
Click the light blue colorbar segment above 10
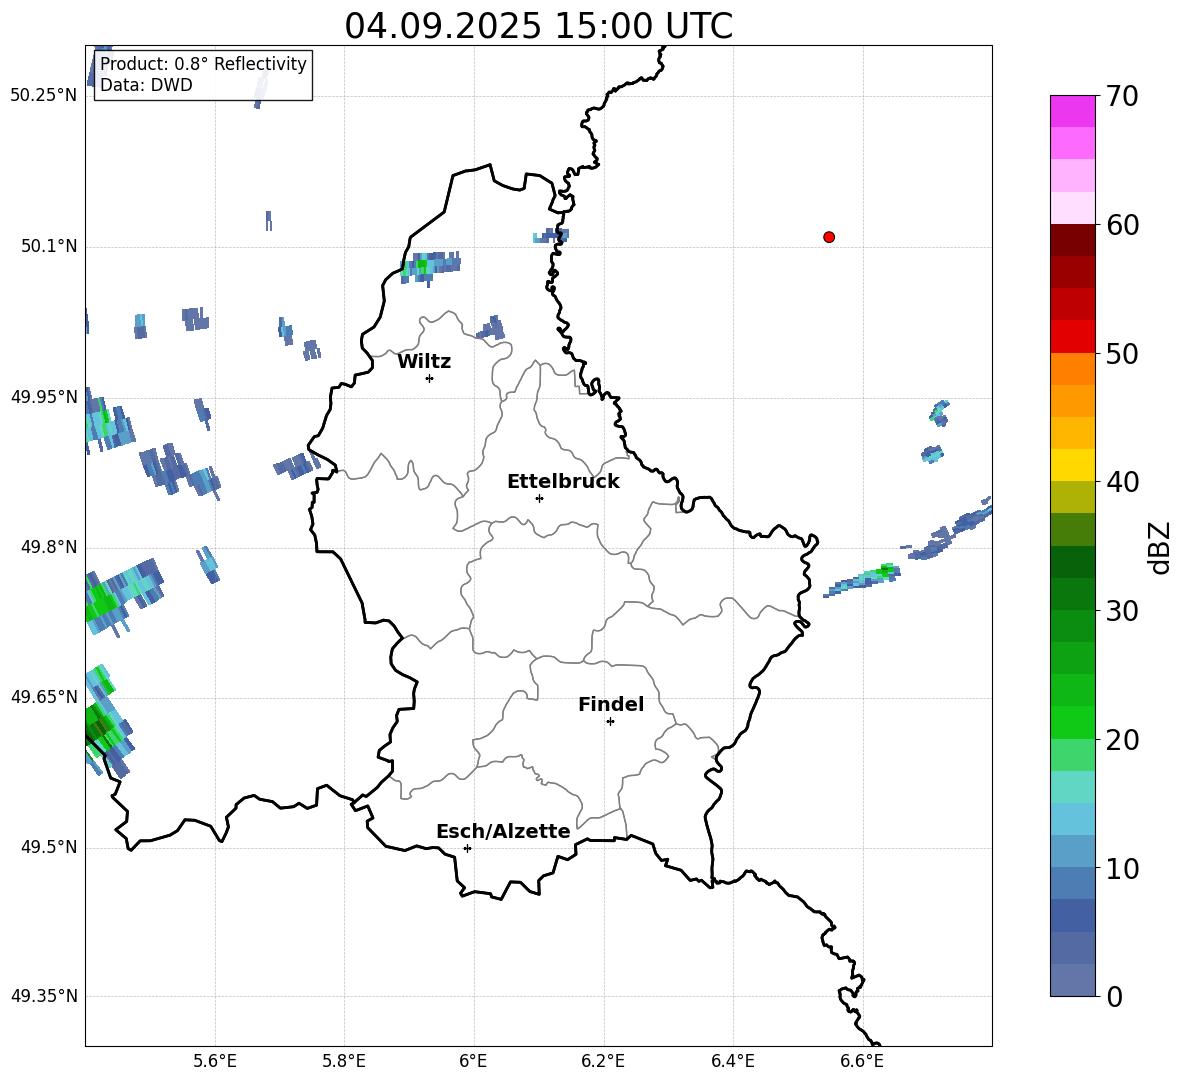tap(1072, 851)
